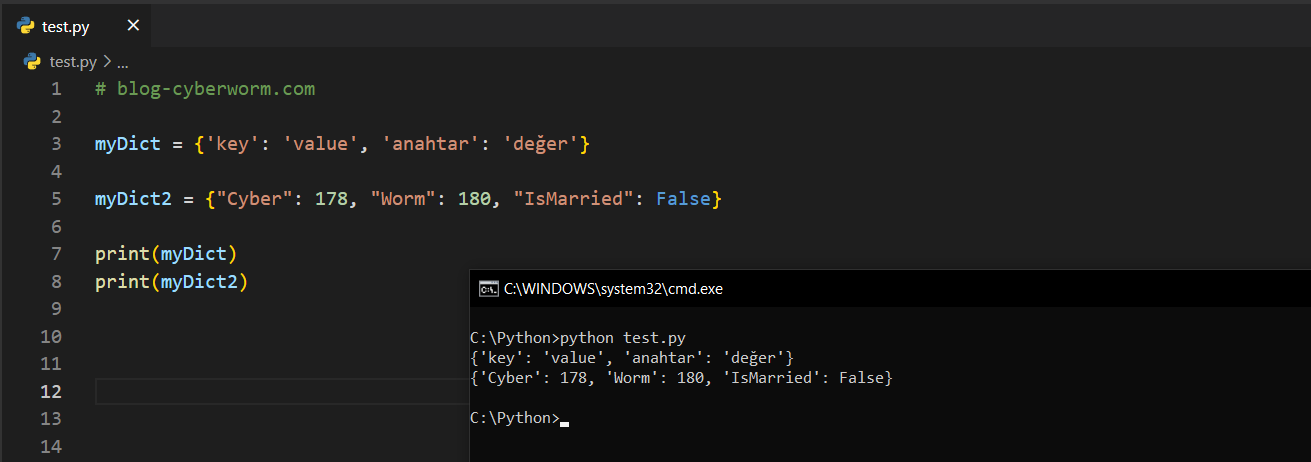Select the test.py tab label
Image resolution: width=1311 pixels, height=462 pixels.
66,26
